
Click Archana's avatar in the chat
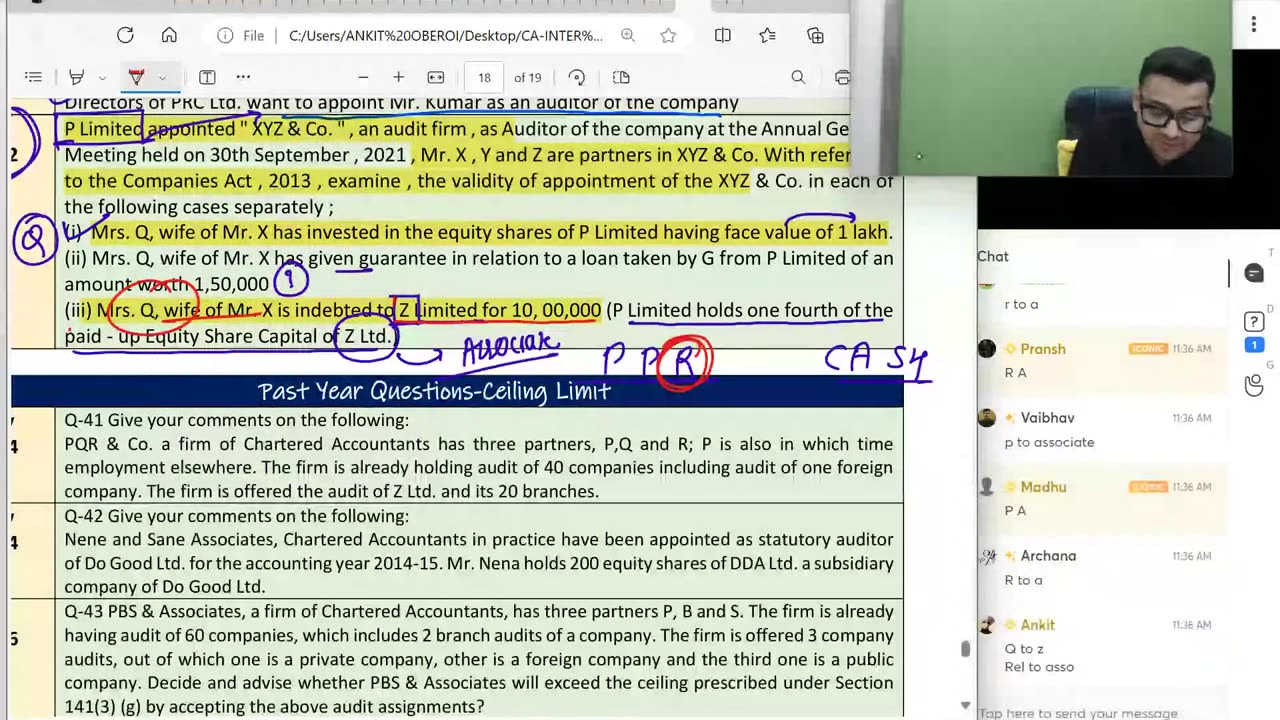click(x=987, y=556)
